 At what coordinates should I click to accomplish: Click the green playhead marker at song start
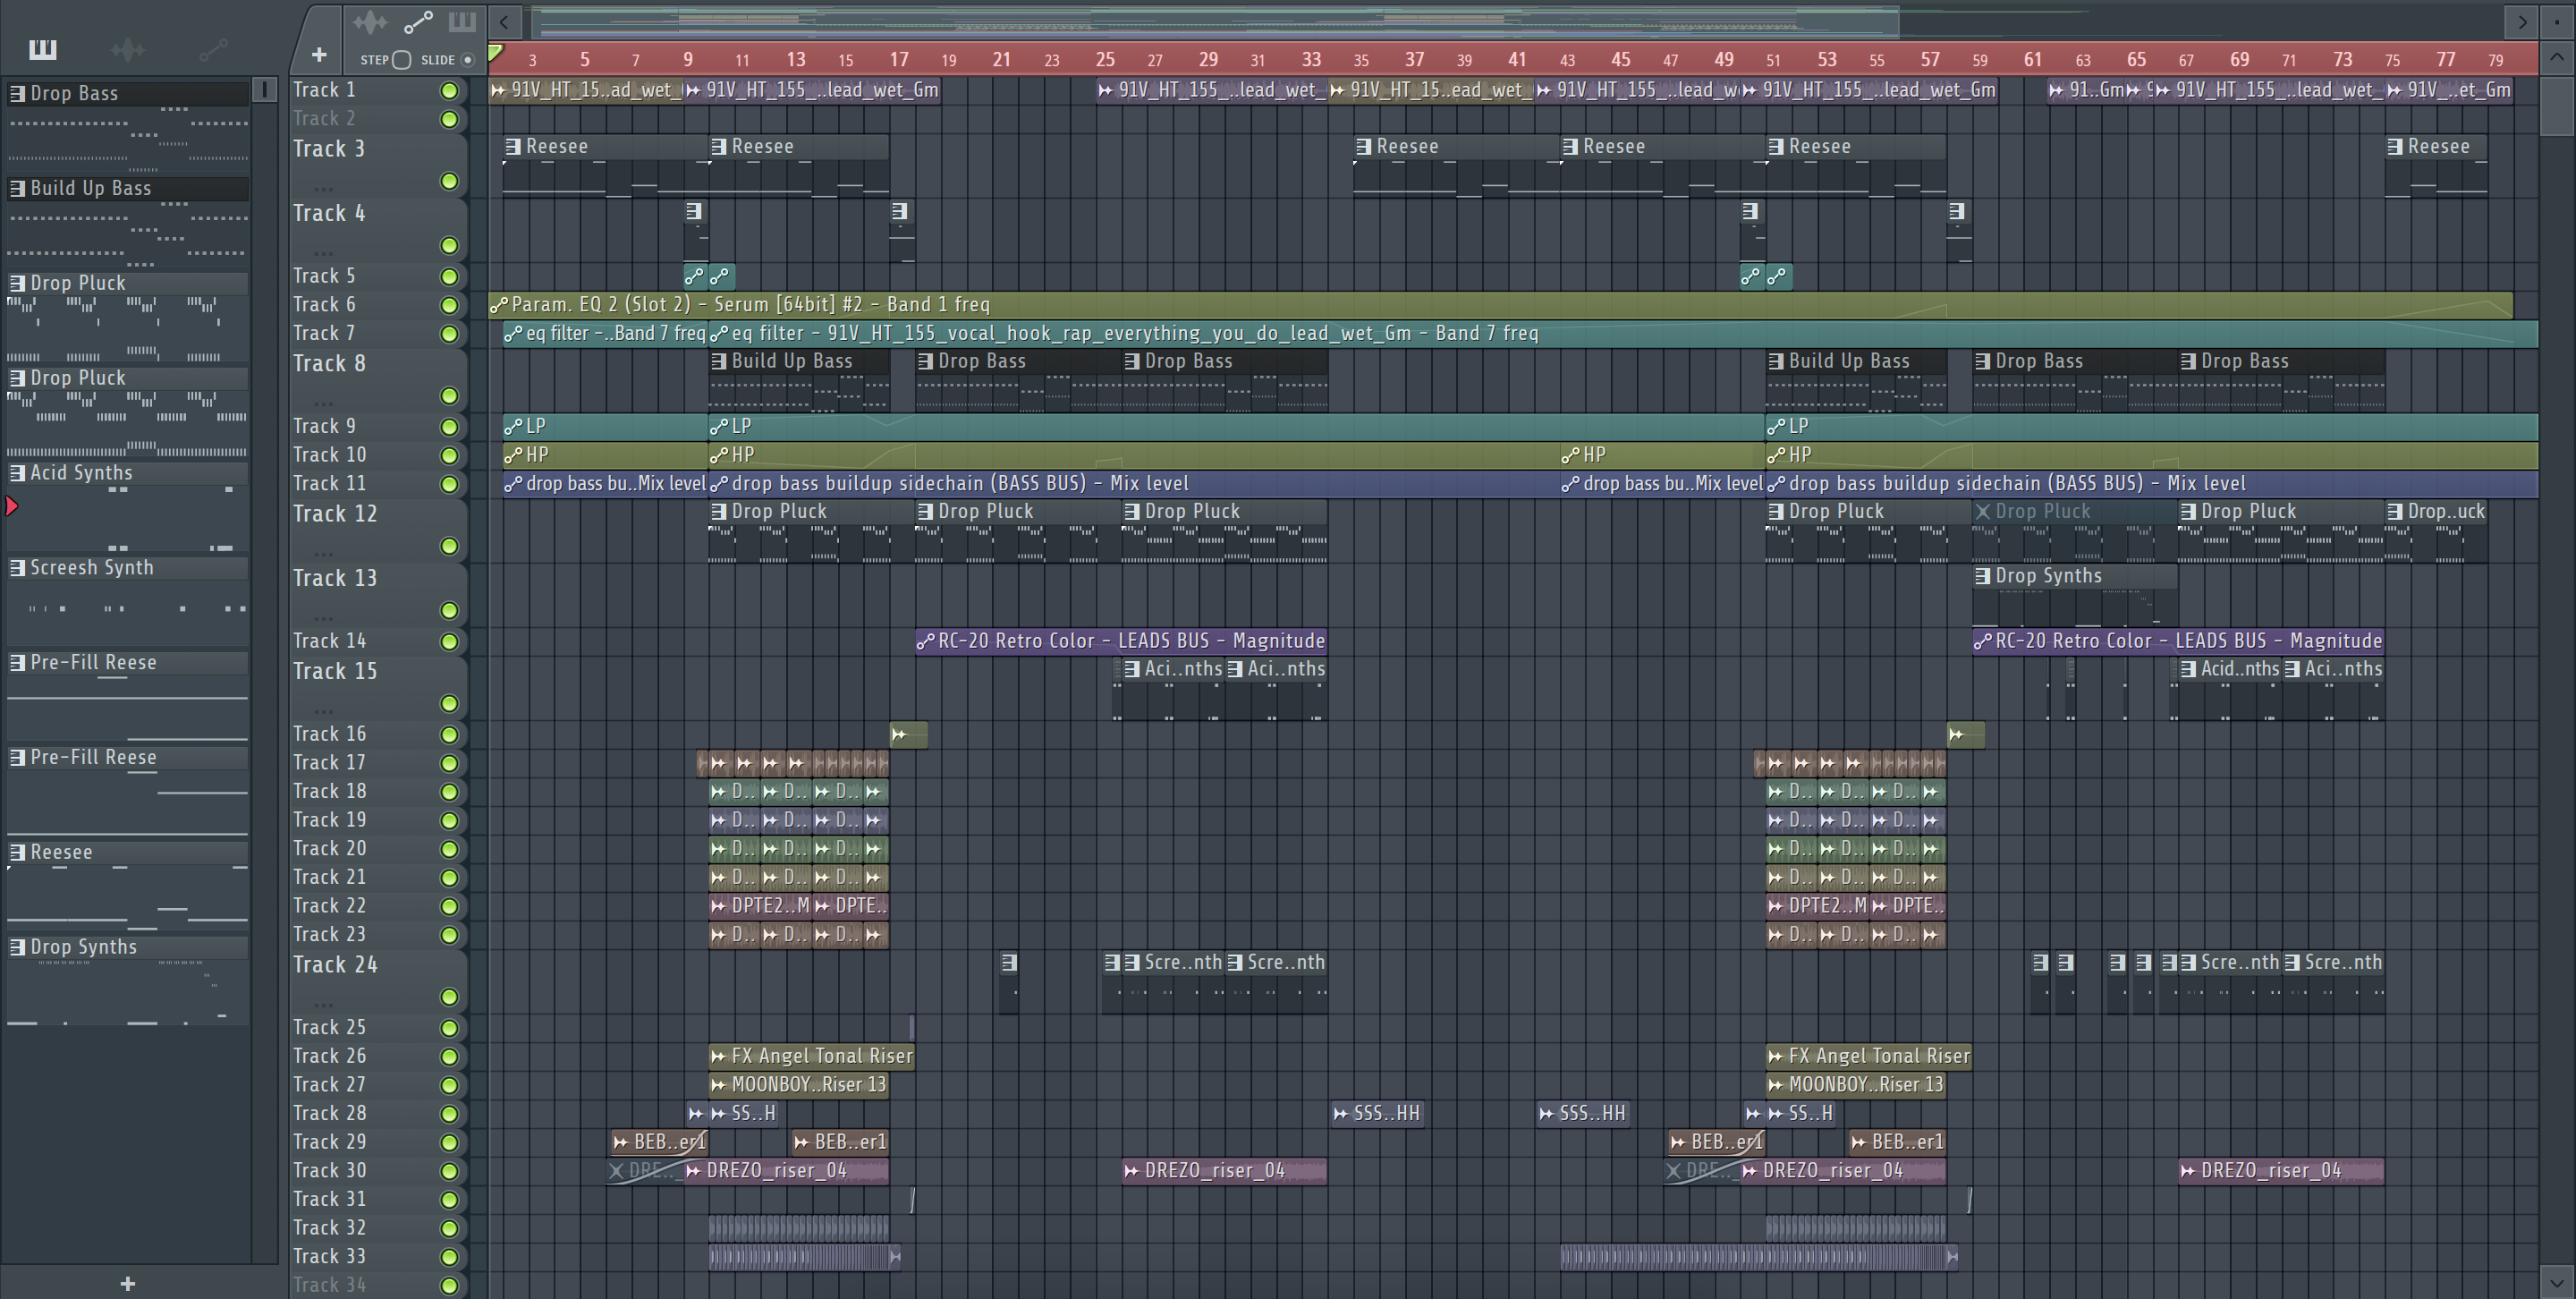click(496, 53)
